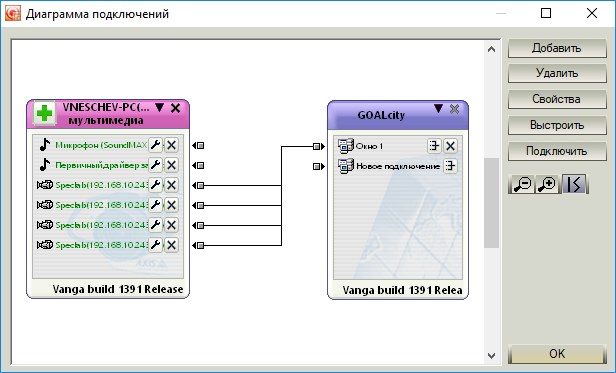616x373 pixels.
Task: Open layout button of Новое подключение row
Action: click(450, 166)
